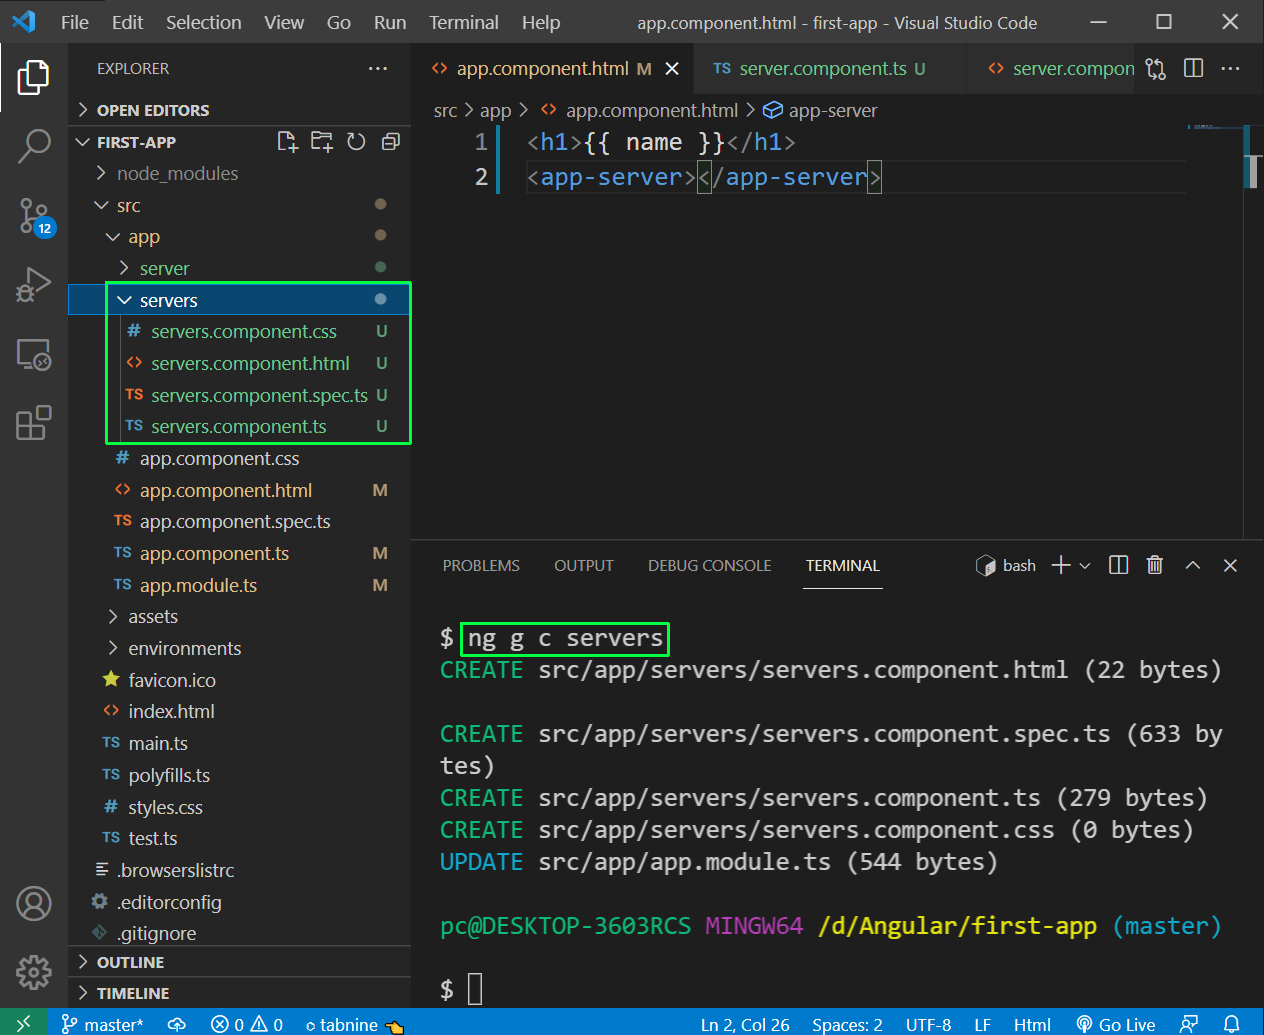The width and height of the screenshot is (1264, 1035).
Task: Close the app.component.html editor tab
Action: (x=672, y=69)
